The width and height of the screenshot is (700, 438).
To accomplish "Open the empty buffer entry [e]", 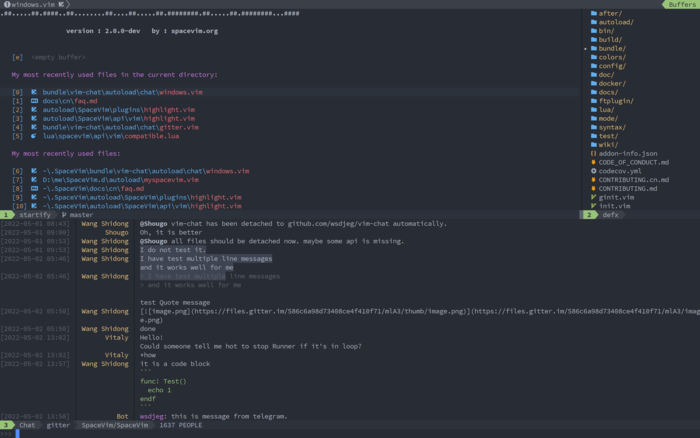I will [52, 57].
